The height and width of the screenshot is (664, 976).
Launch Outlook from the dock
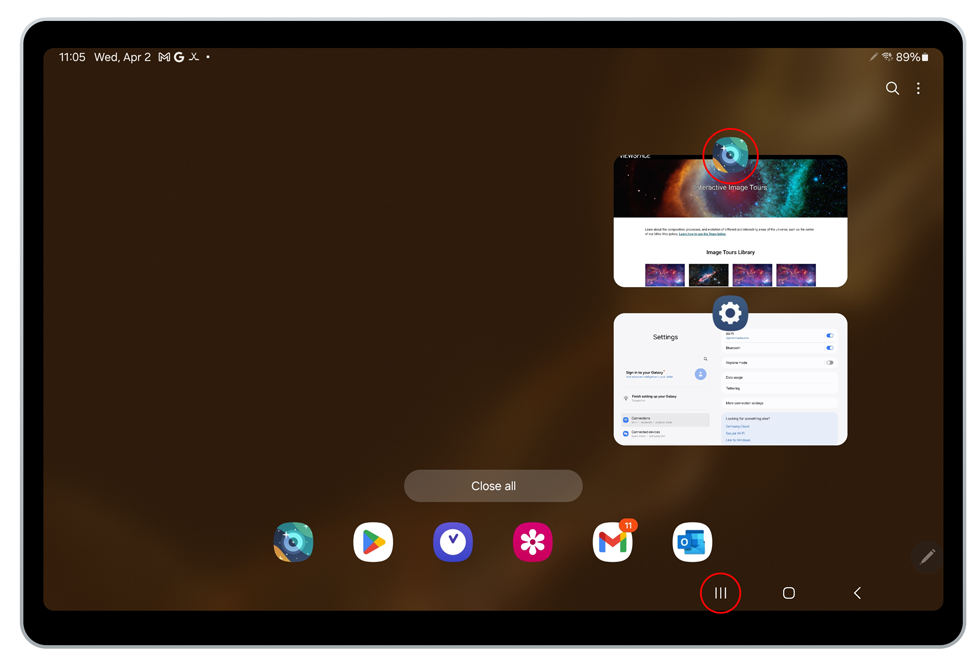(x=692, y=542)
